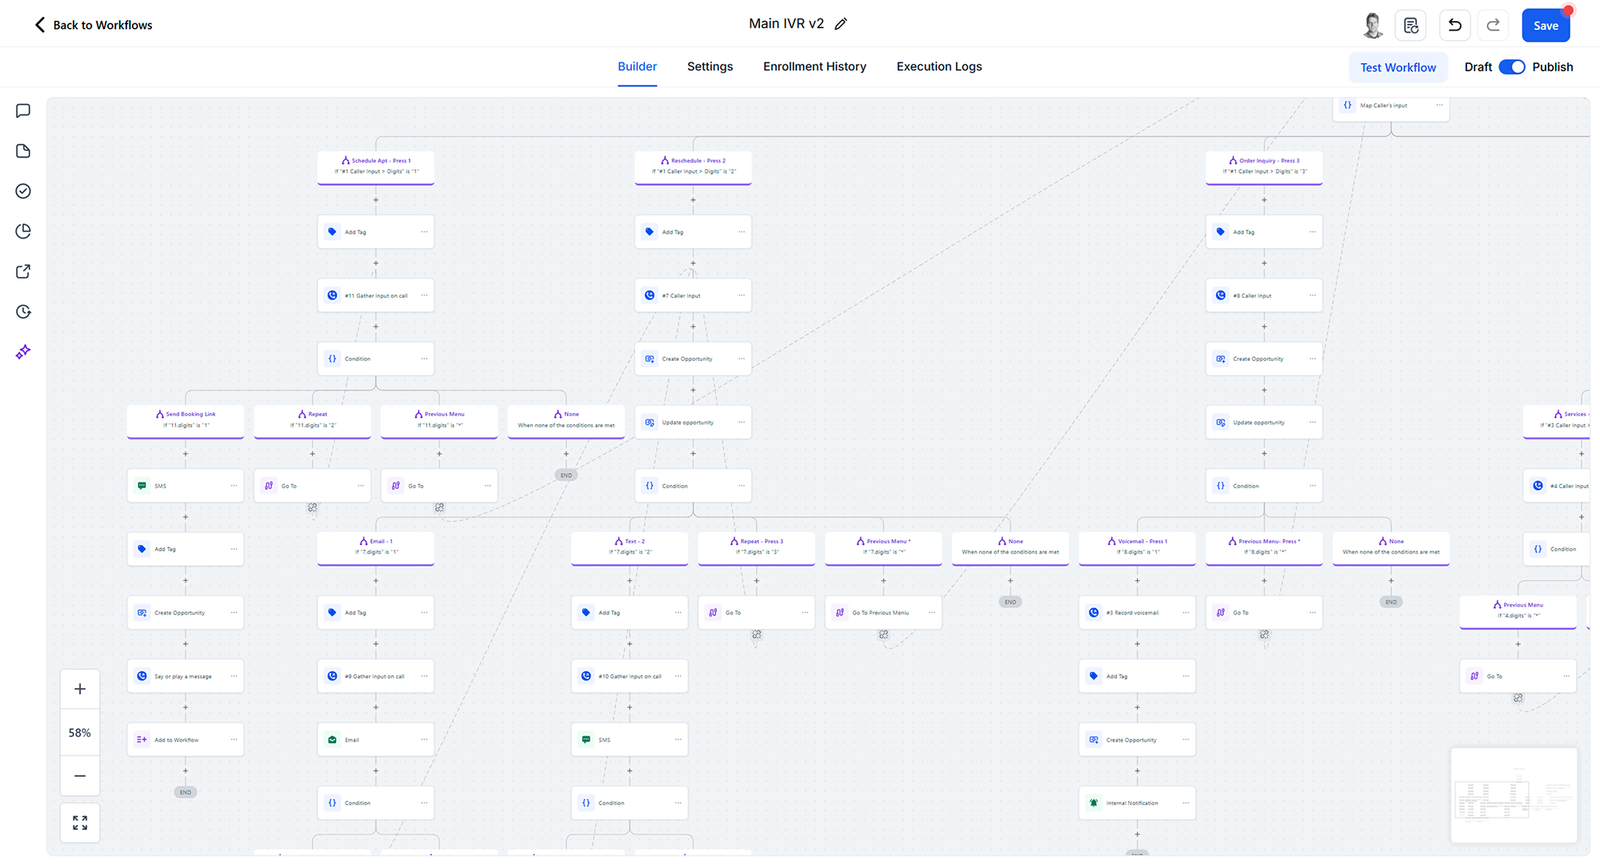This screenshot has width=1600, height=866.
Task: Zoom in with the plus button
Action: pos(80,689)
